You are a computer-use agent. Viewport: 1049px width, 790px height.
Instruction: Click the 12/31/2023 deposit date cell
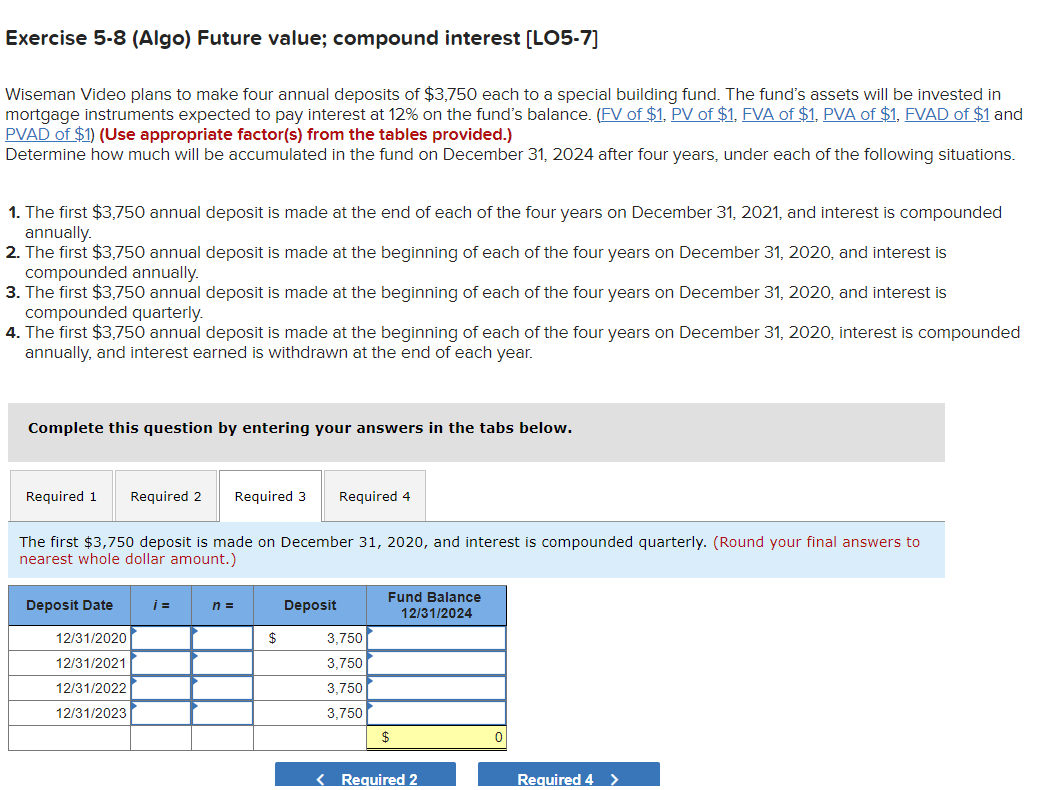pos(70,713)
